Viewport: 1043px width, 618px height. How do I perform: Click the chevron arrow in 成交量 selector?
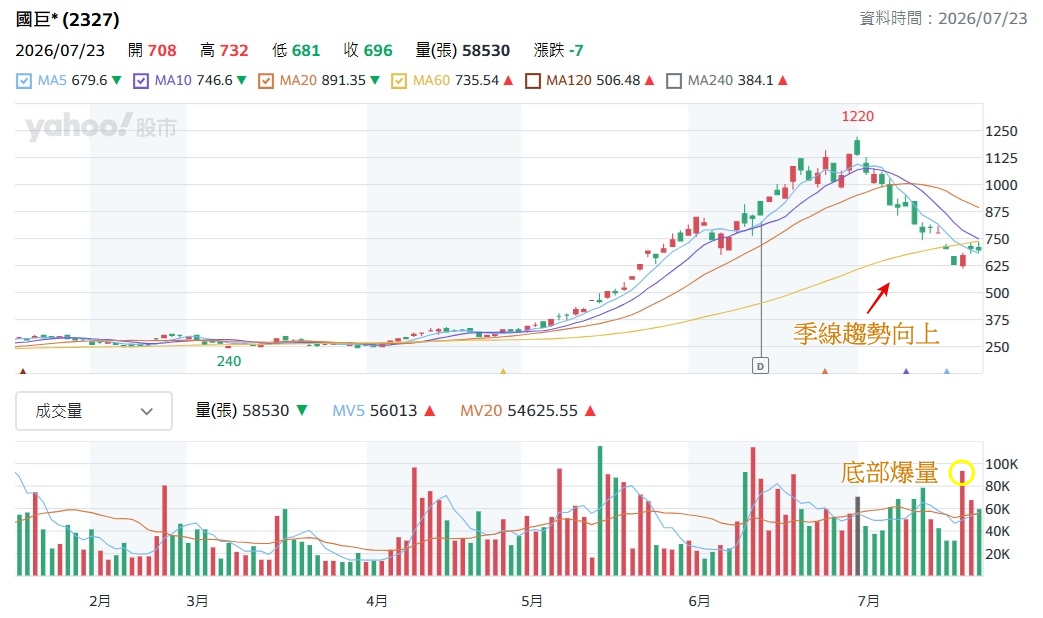[x=147, y=412]
